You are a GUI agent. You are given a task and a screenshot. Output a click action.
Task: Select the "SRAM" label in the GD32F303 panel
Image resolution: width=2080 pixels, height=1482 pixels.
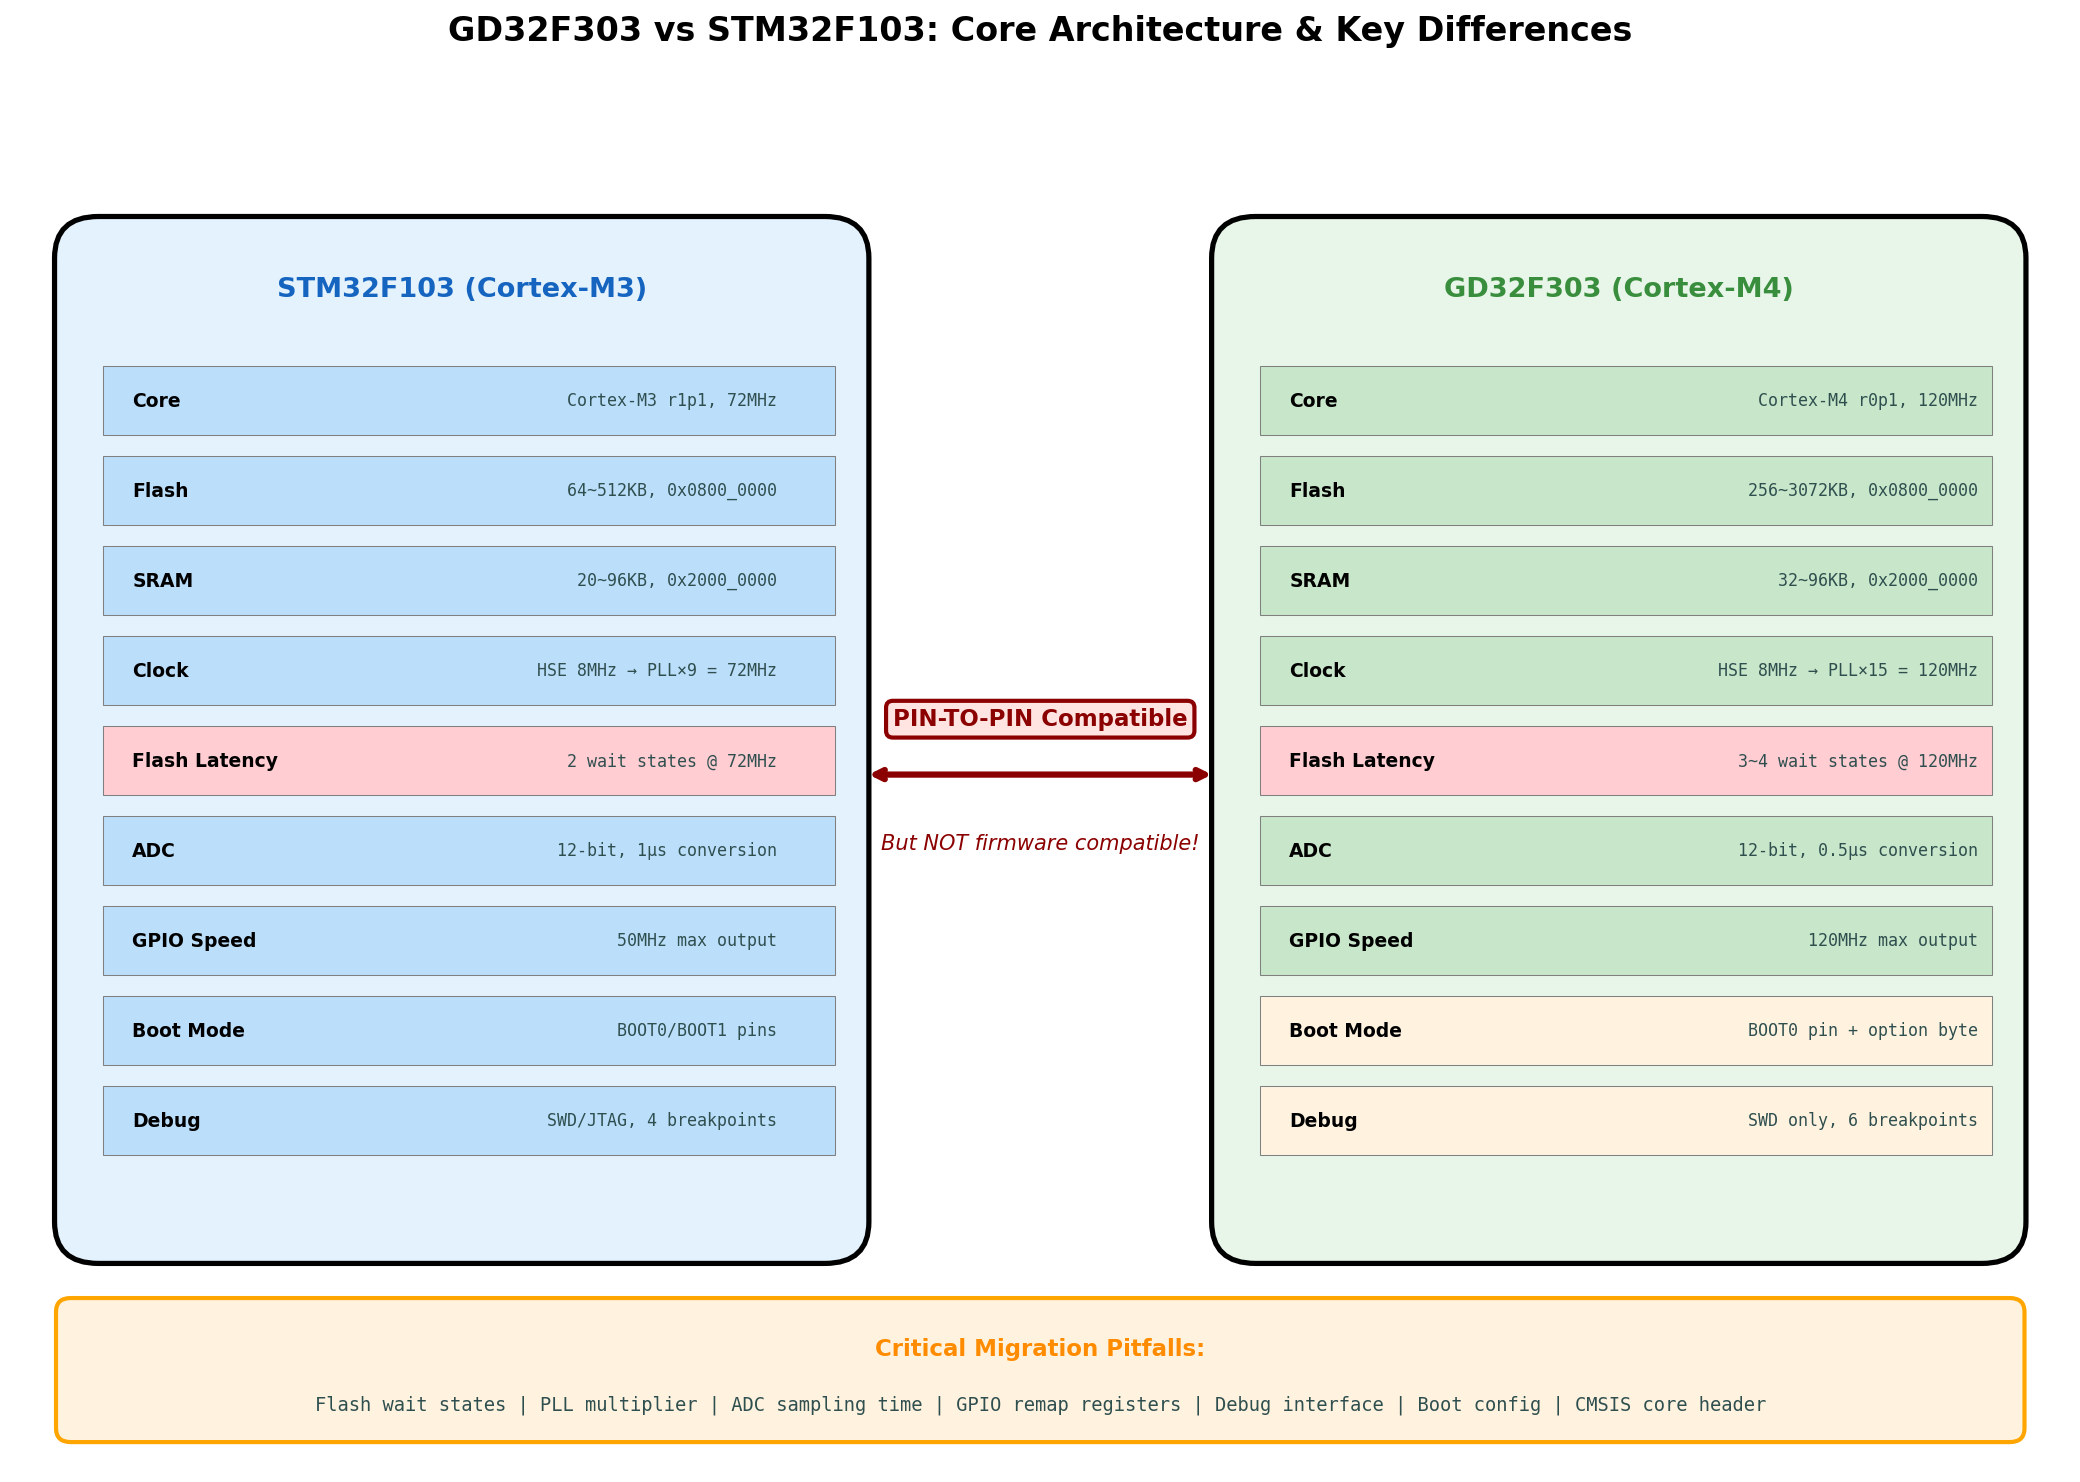coord(1319,581)
